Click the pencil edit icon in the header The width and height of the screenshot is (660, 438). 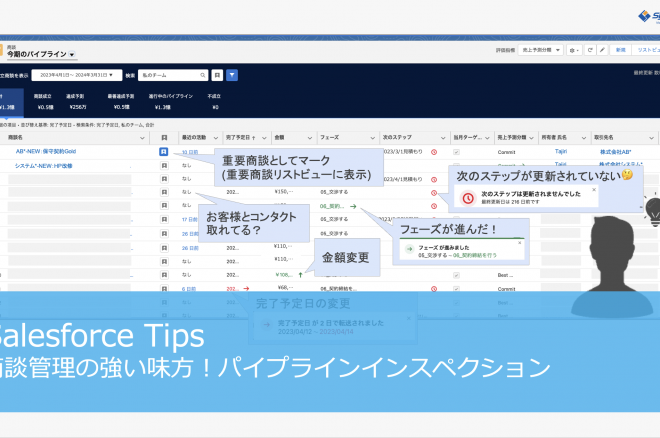tap(602, 50)
